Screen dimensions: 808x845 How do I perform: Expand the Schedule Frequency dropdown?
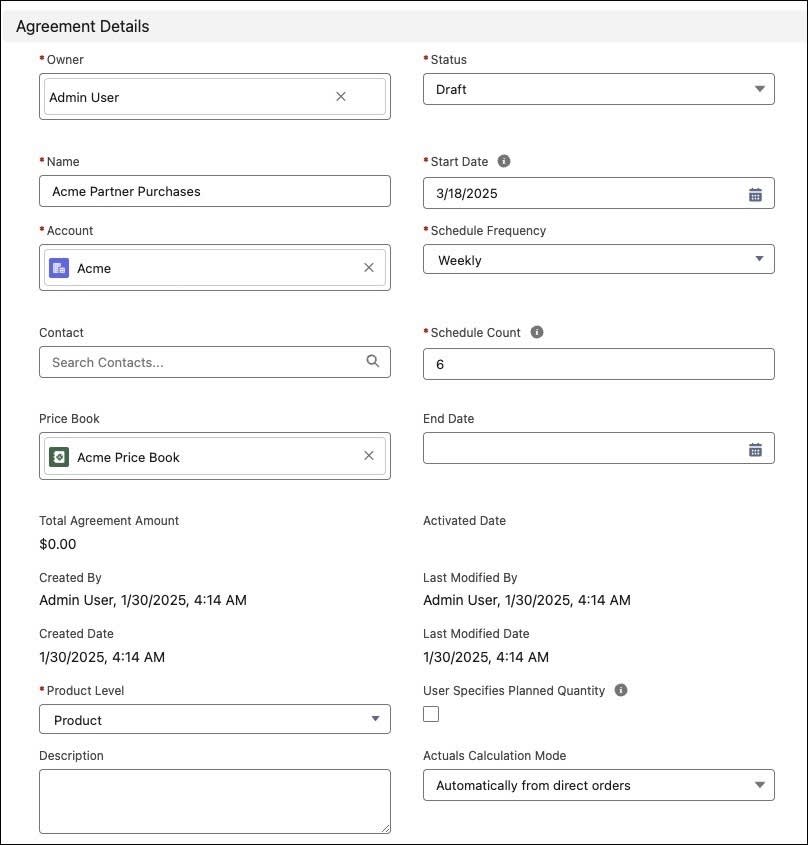pyautogui.click(x=598, y=260)
